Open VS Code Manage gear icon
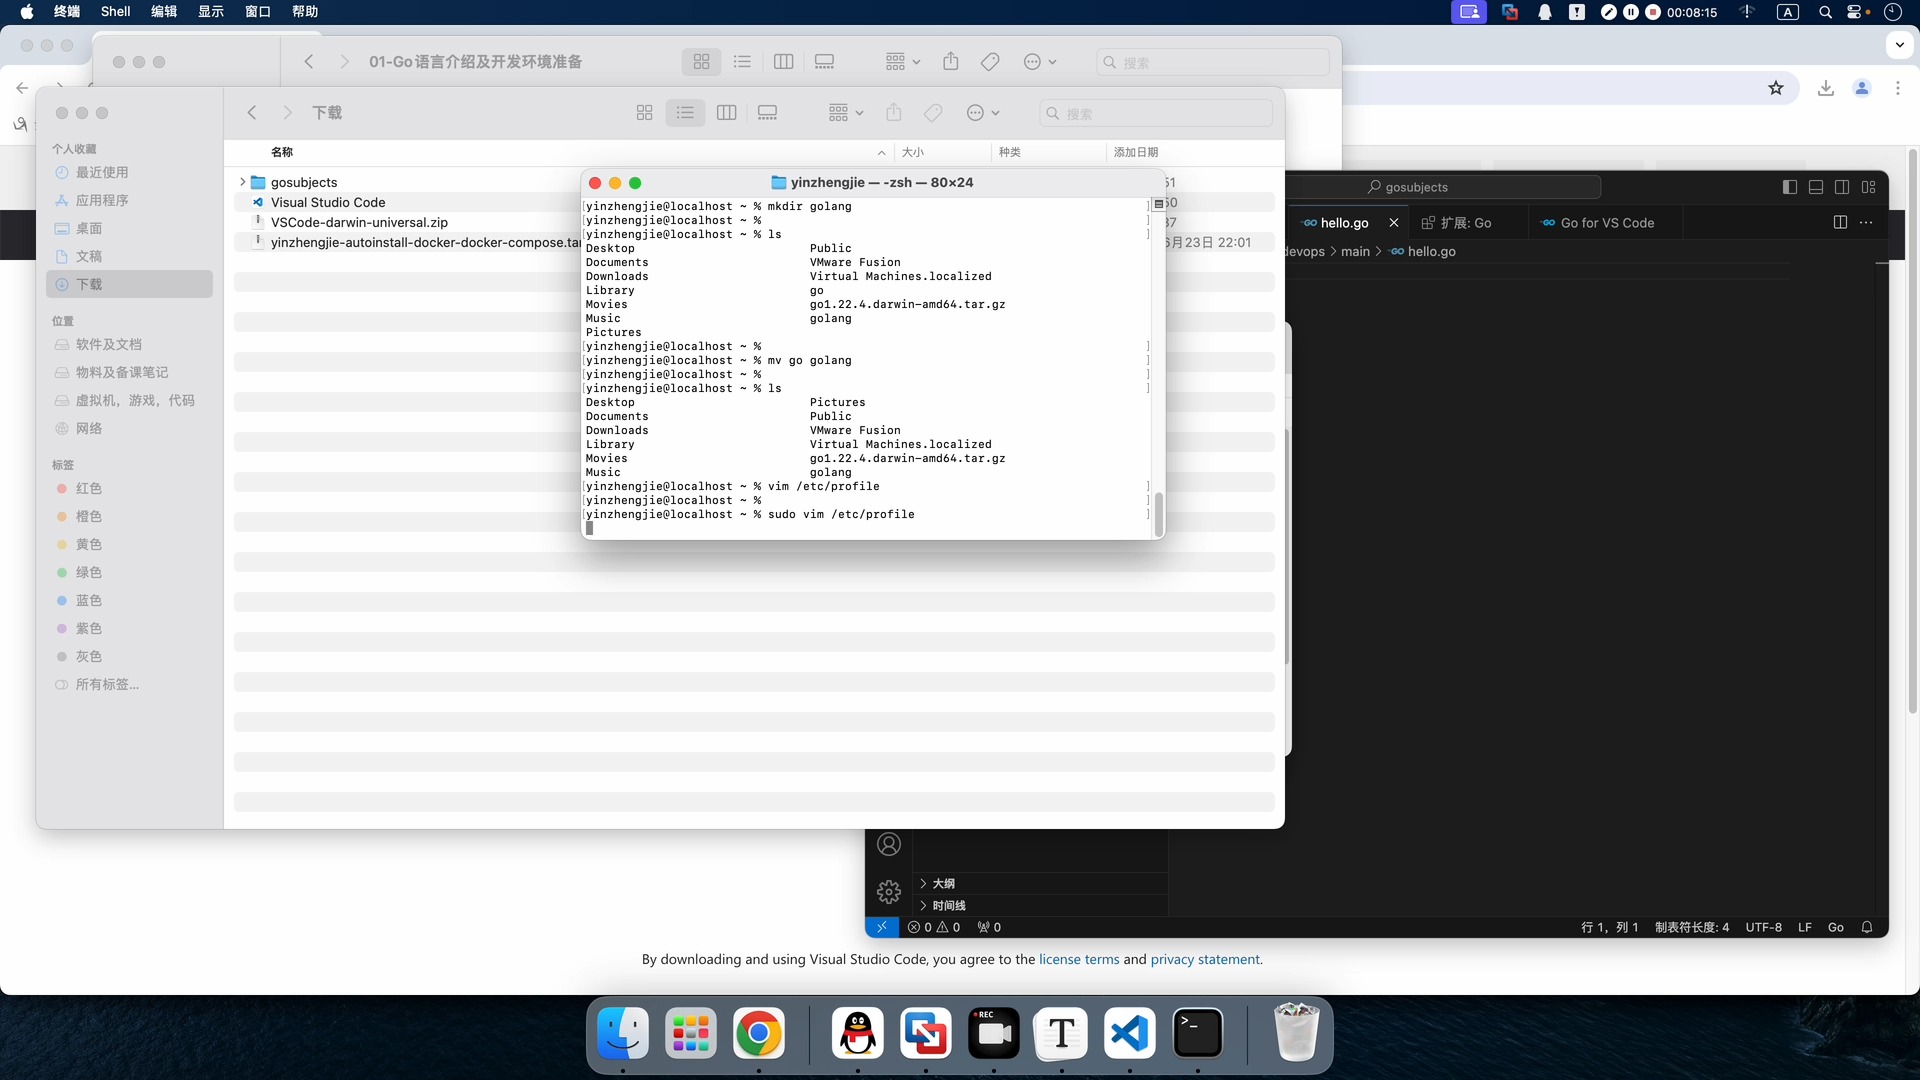Image resolution: width=1920 pixels, height=1080 pixels. 888,891
